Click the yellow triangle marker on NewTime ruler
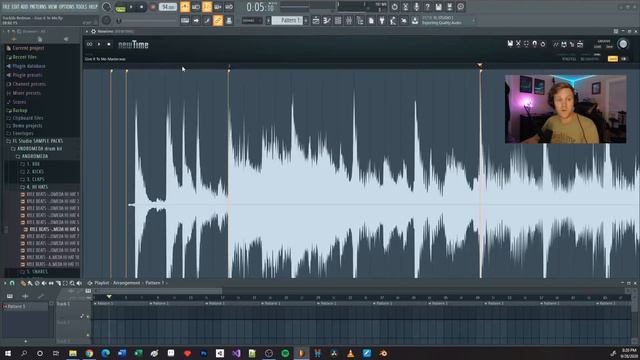 (480, 65)
